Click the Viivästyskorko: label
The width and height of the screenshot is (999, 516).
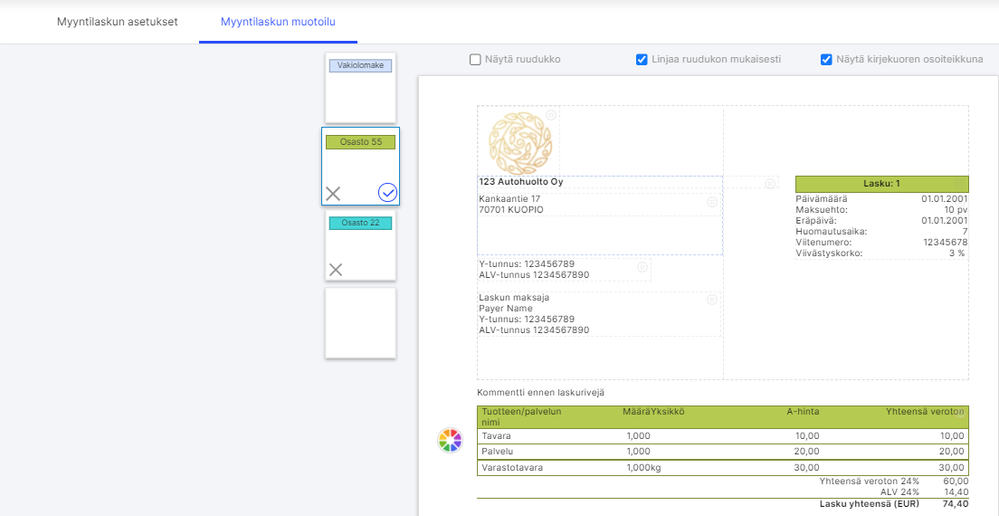pyautogui.click(x=830, y=253)
